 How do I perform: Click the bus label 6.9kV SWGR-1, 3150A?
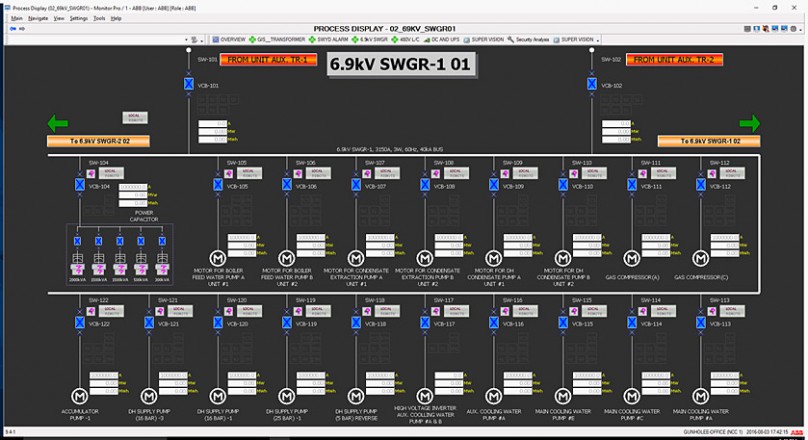click(390, 149)
